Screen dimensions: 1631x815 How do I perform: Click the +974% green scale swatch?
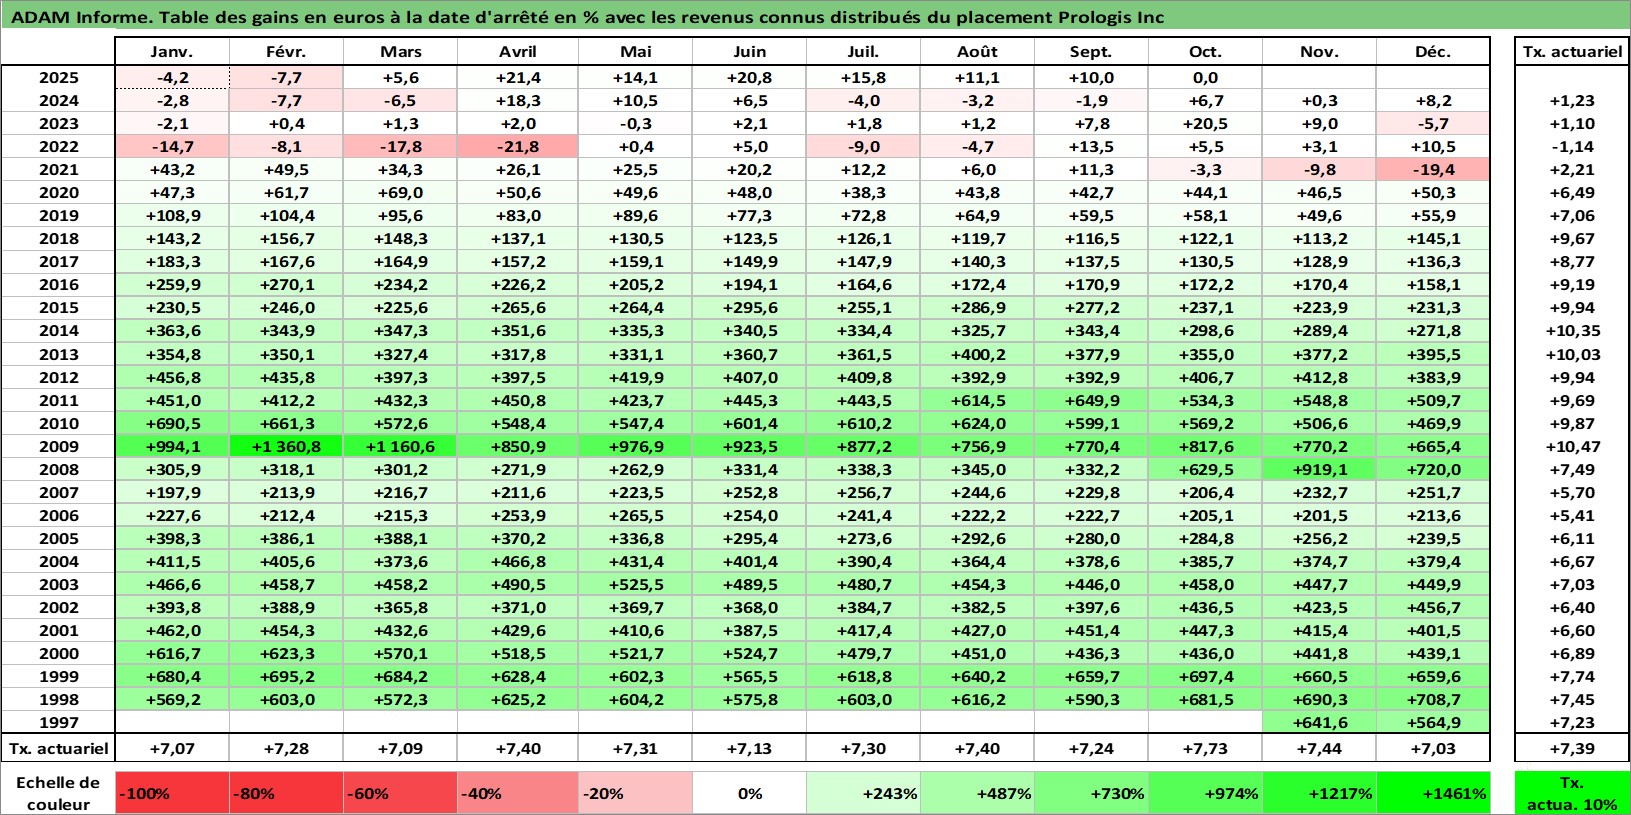tap(1205, 793)
